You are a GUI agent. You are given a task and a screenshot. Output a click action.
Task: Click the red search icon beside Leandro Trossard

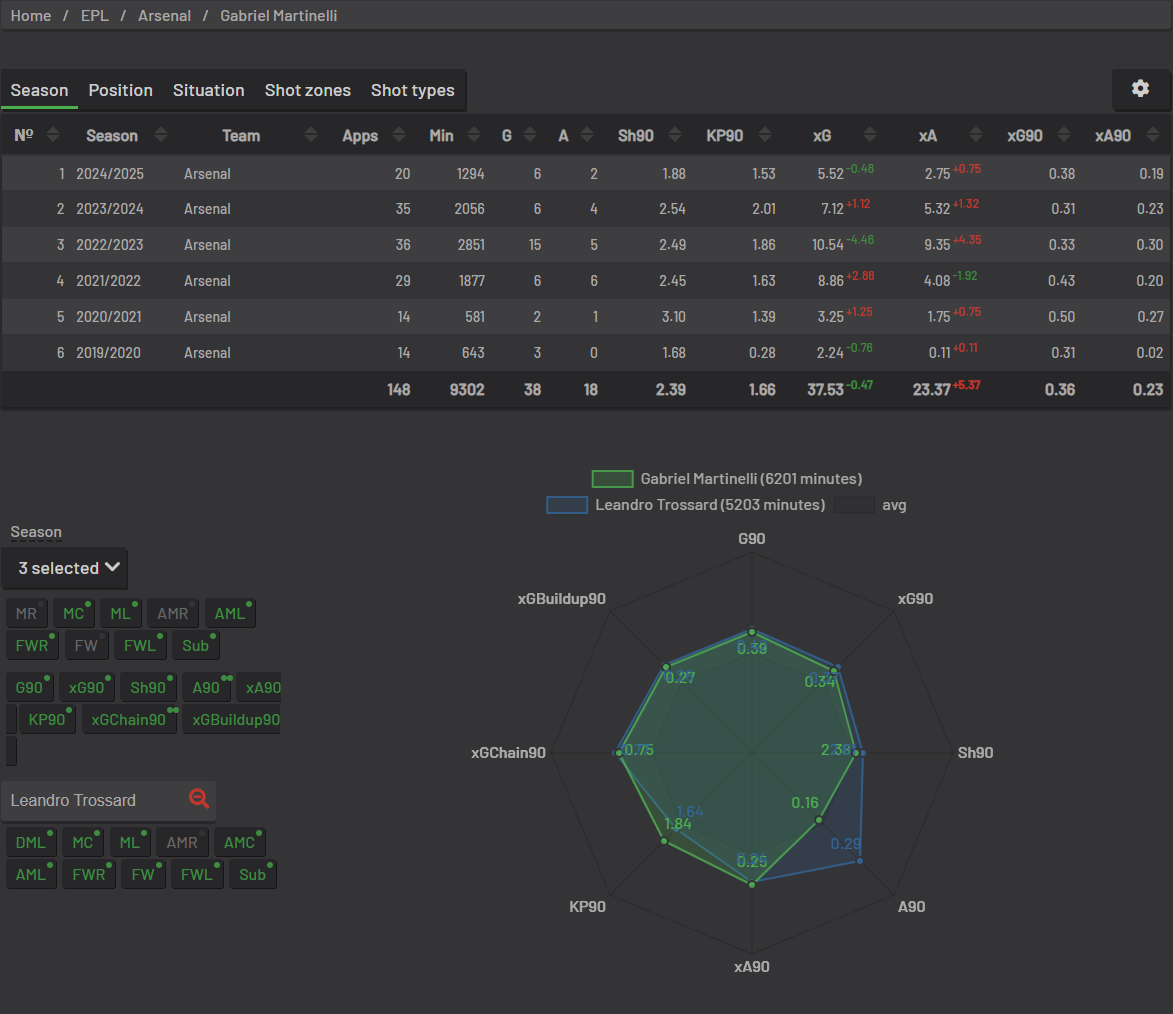click(x=199, y=798)
